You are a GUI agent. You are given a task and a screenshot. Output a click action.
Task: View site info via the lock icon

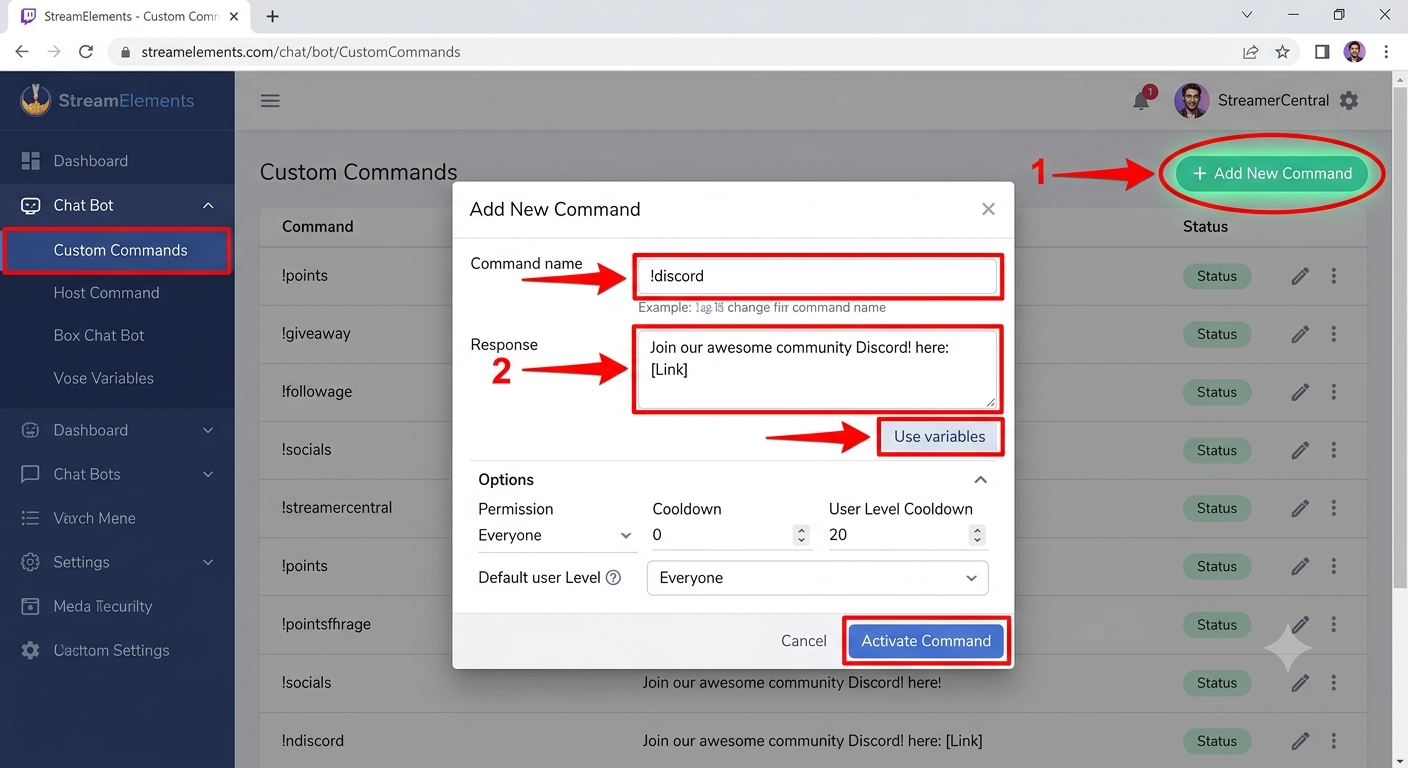pos(125,52)
